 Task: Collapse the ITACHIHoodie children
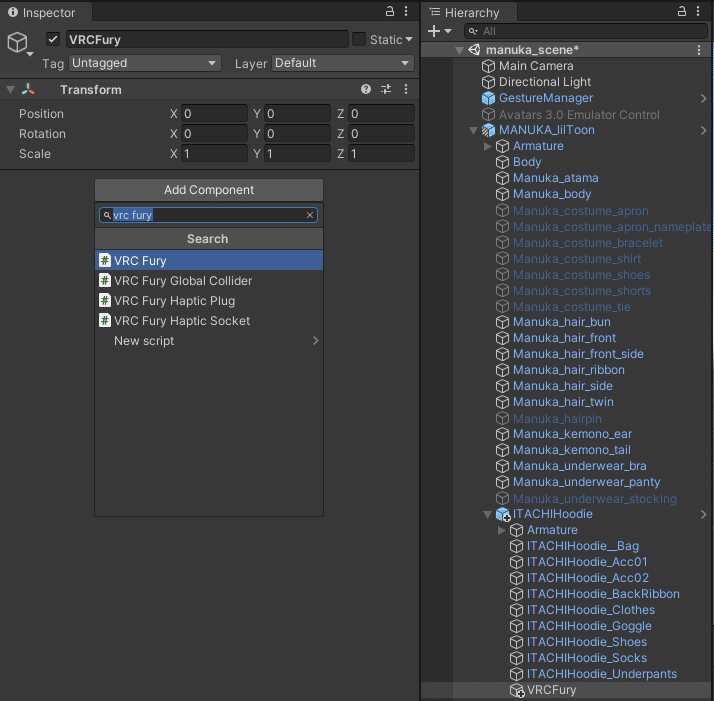487,515
